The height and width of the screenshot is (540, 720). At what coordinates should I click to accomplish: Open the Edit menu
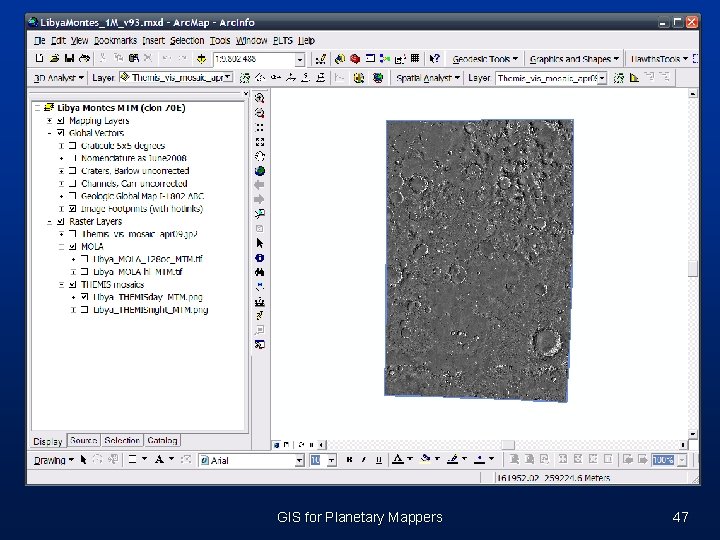pyautogui.click(x=58, y=40)
